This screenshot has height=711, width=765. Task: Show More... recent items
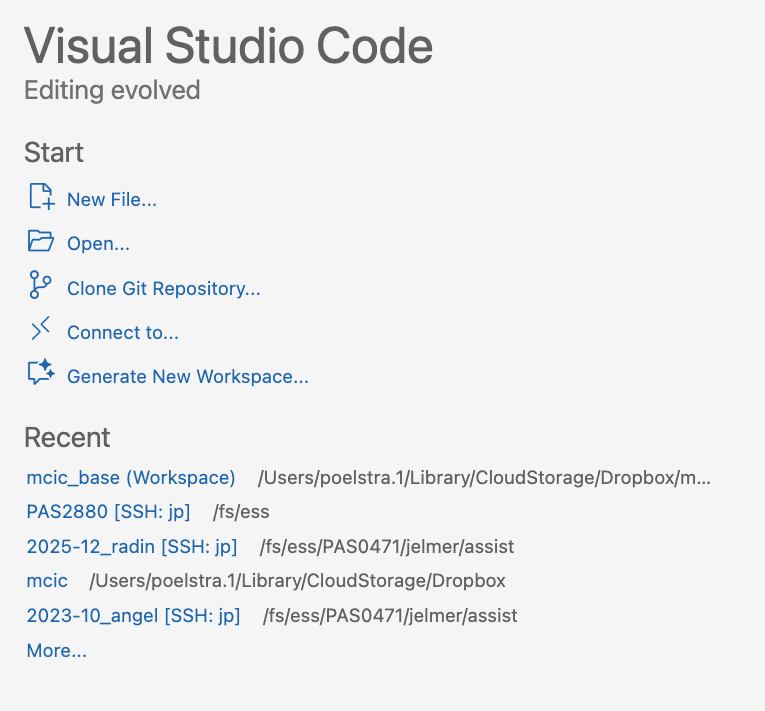pyautogui.click(x=57, y=650)
